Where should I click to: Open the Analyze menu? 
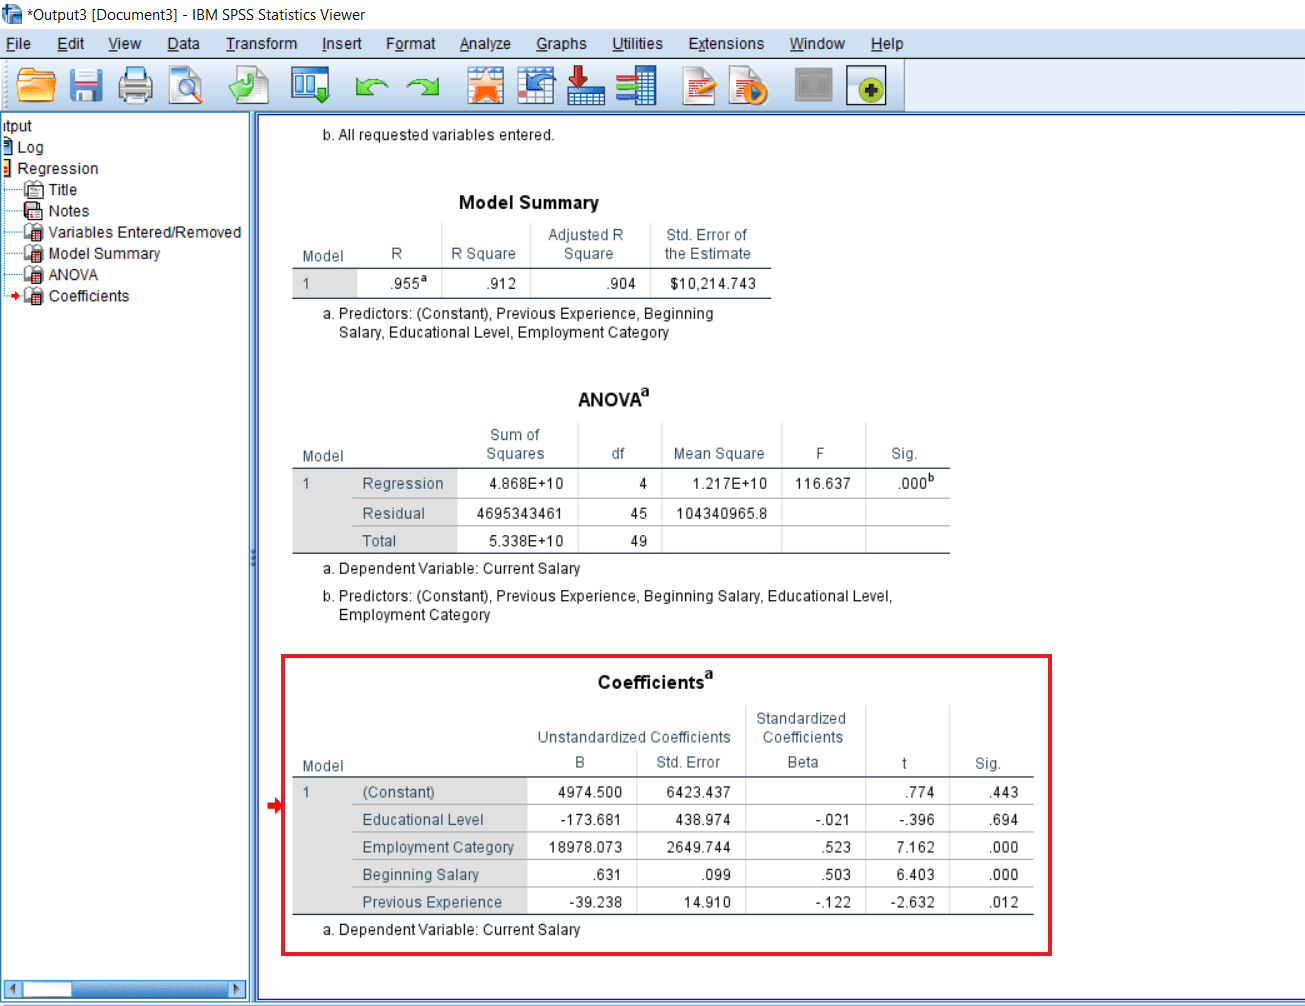click(485, 44)
